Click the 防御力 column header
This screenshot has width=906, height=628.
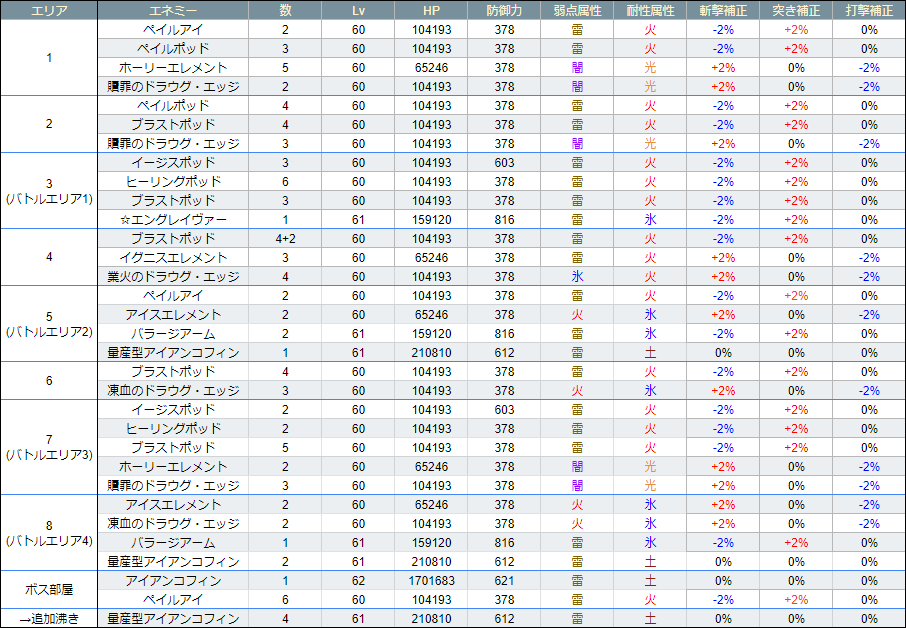[x=504, y=10]
